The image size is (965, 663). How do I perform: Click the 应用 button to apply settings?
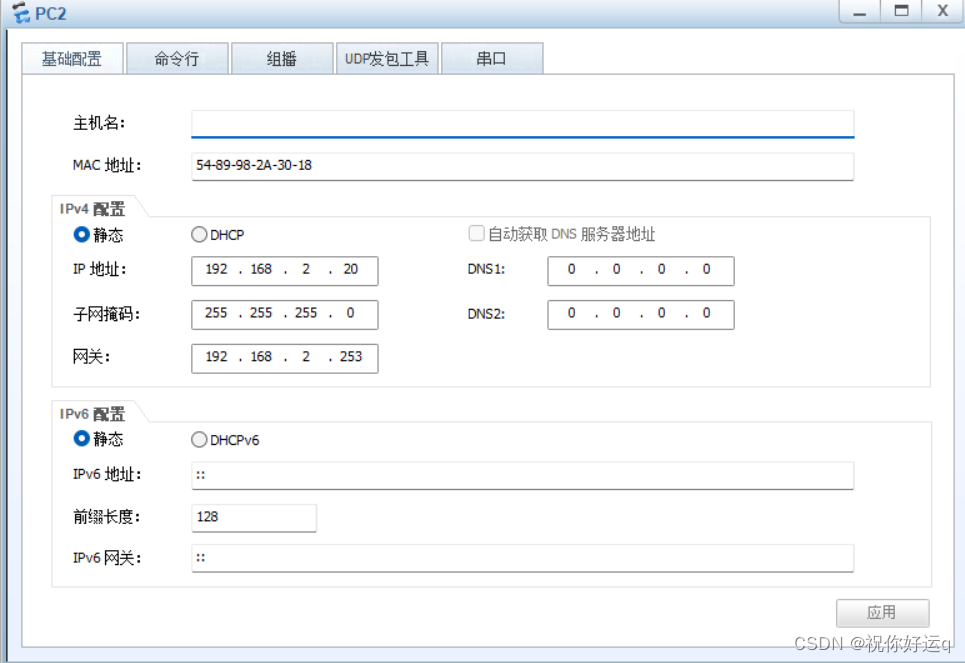click(x=882, y=613)
